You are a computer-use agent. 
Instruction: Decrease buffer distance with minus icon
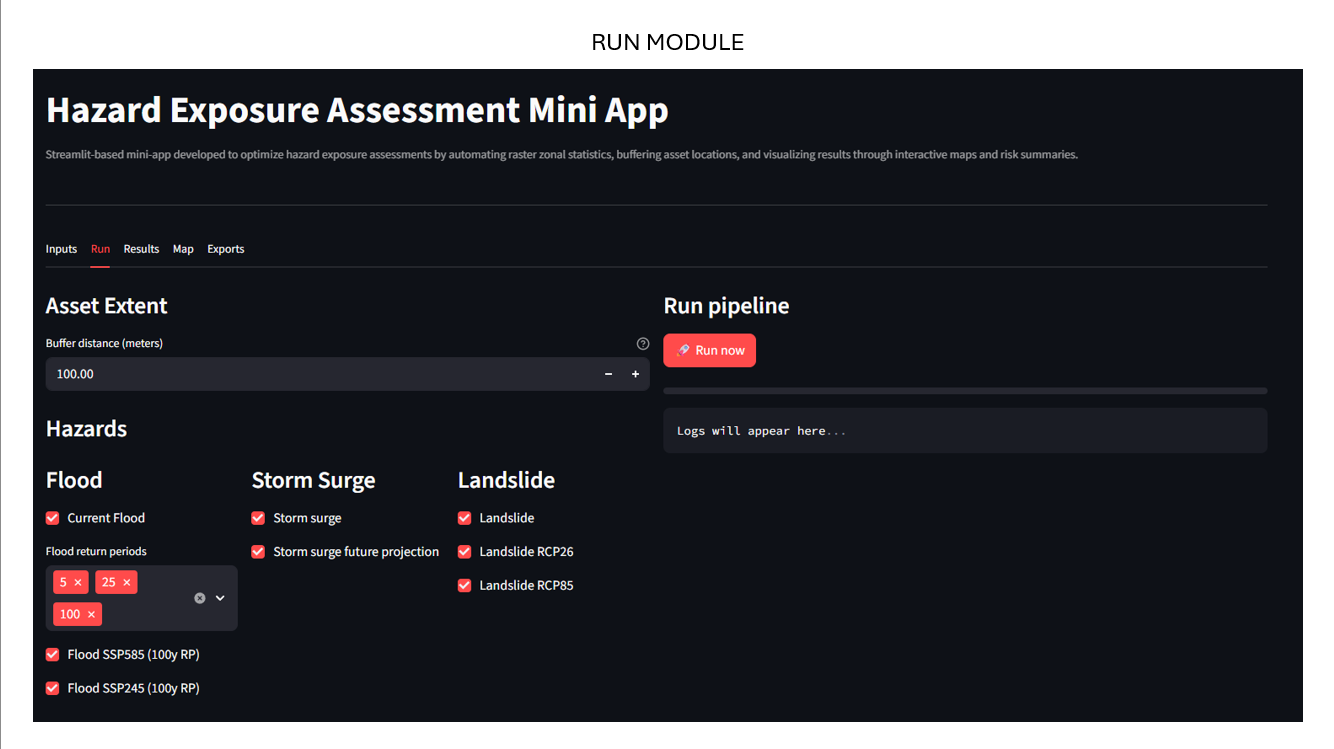click(608, 374)
